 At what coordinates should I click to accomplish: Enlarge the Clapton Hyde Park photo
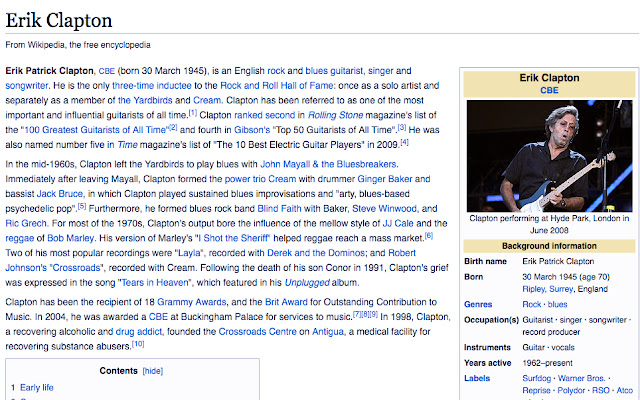click(x=549, y=156)
